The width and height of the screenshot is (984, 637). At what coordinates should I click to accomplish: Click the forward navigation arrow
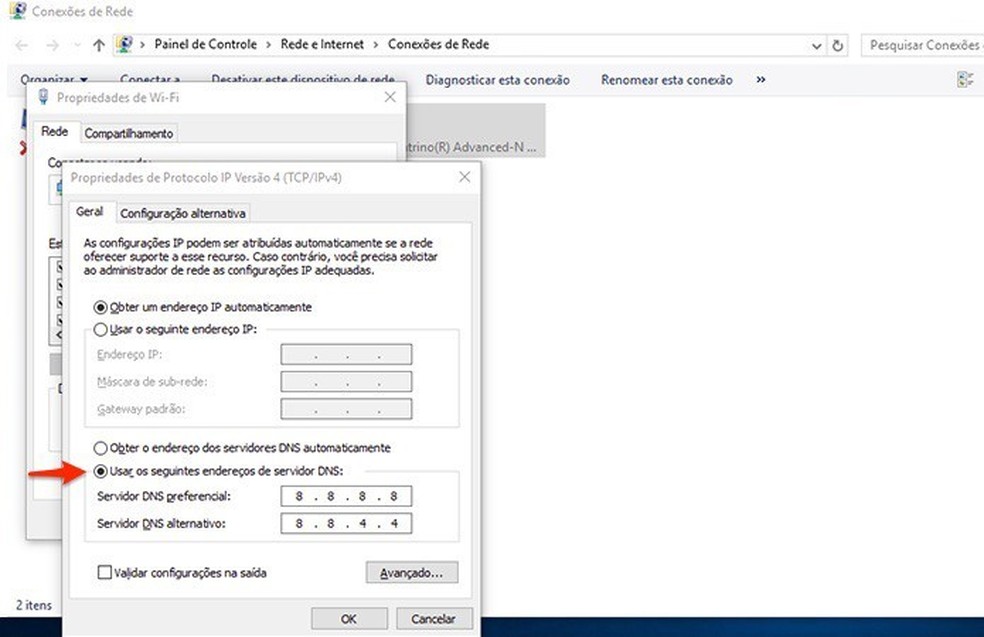[x=50, y=44]
